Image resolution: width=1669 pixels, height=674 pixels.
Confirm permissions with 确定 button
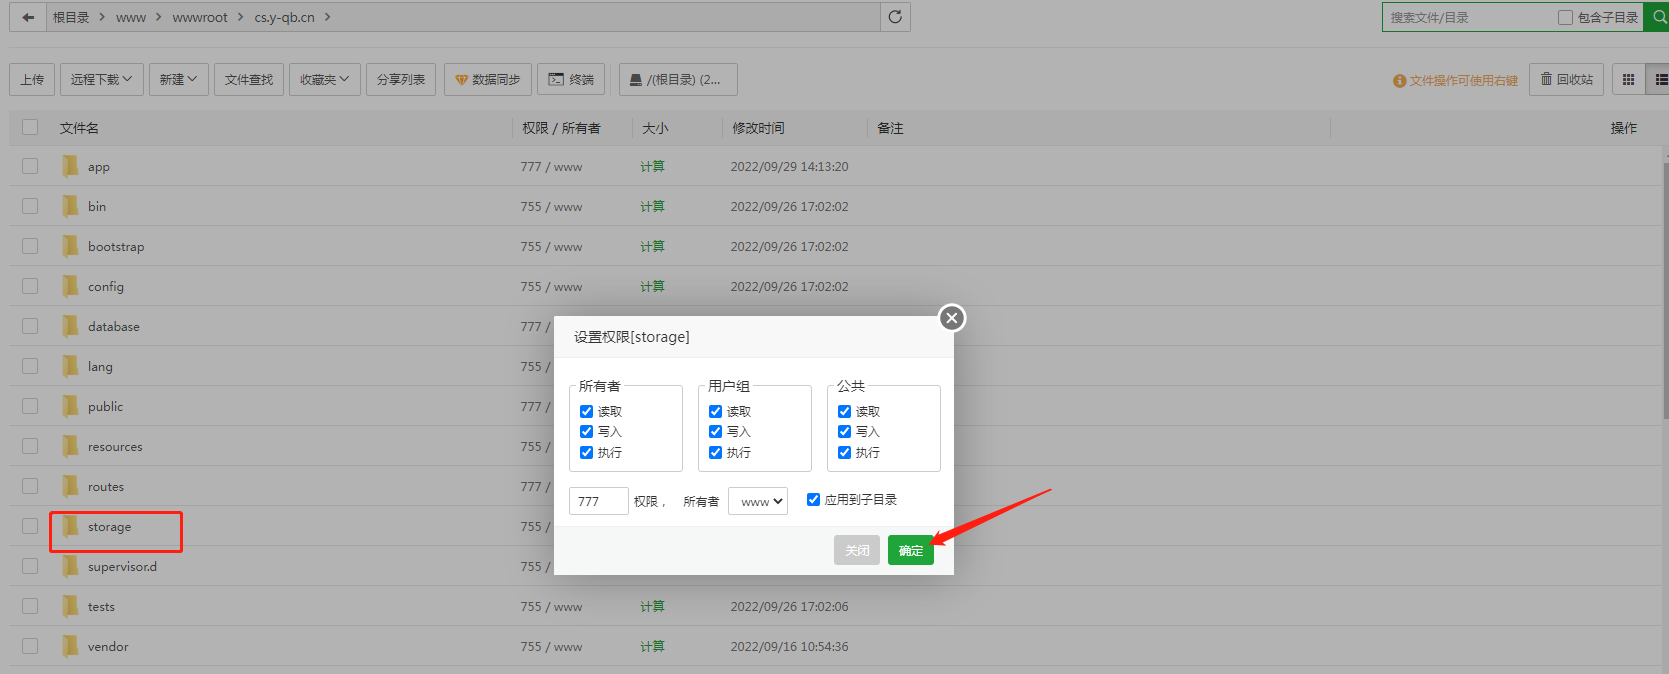pyautogui.click(x=911, y=550)
